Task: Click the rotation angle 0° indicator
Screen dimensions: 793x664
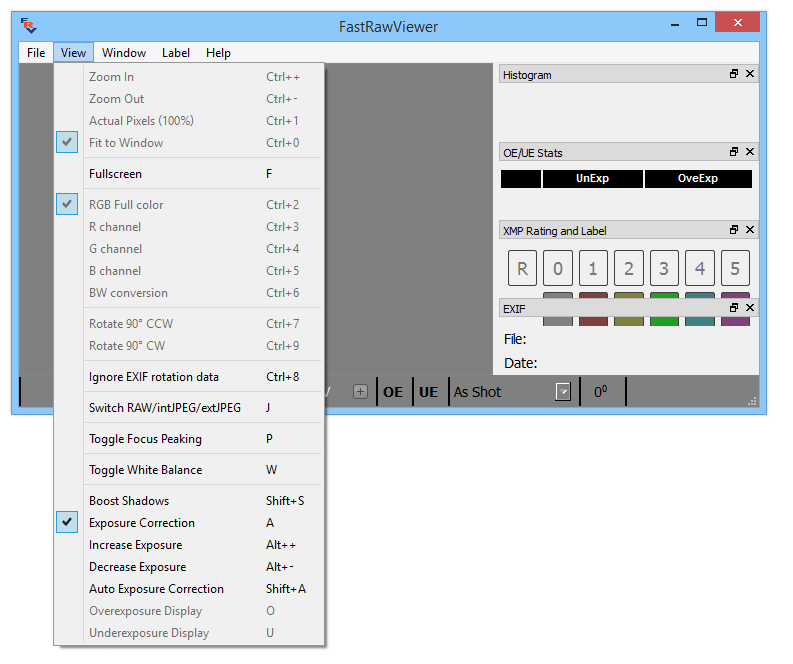Action: tap(600, 392)
